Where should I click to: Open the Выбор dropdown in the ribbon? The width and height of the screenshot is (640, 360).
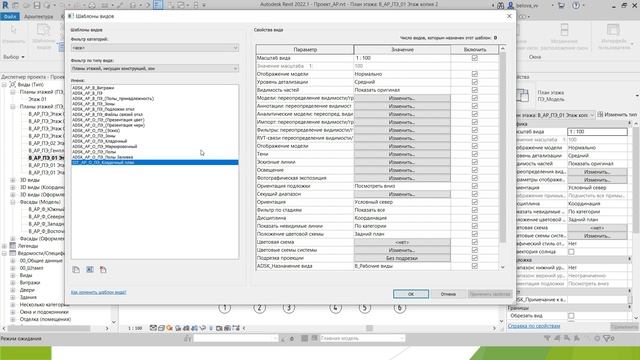pos(14,57)
